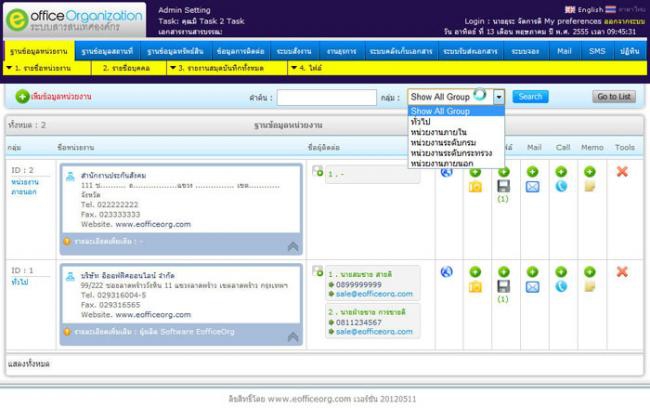
Task: Switch to 'ปฏิทิน' tab
Action: pos(629,51)
